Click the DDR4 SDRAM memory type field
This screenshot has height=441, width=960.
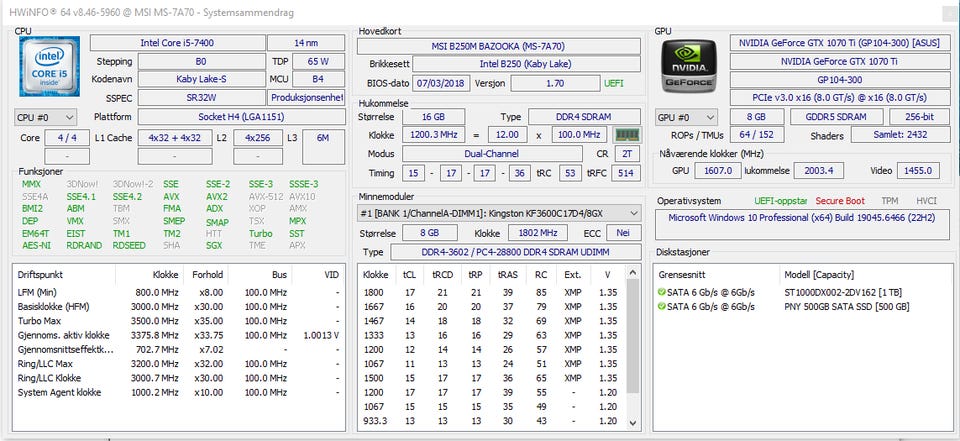(585, 117)
